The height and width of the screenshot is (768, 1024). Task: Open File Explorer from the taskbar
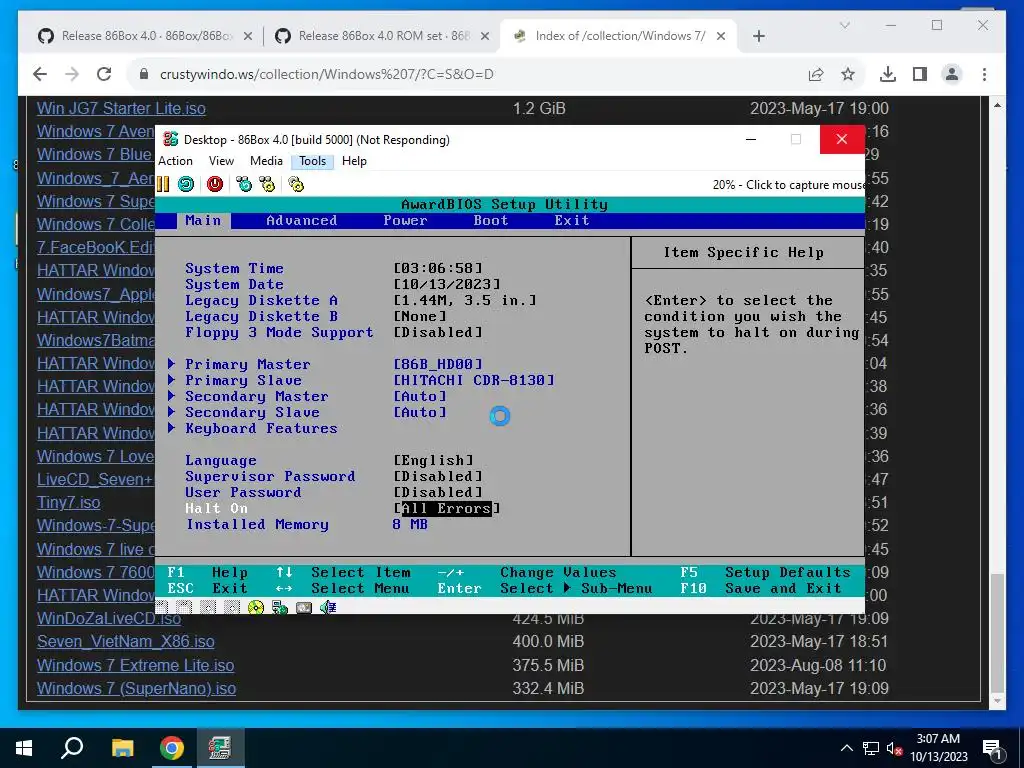click(x=122, y=748)
